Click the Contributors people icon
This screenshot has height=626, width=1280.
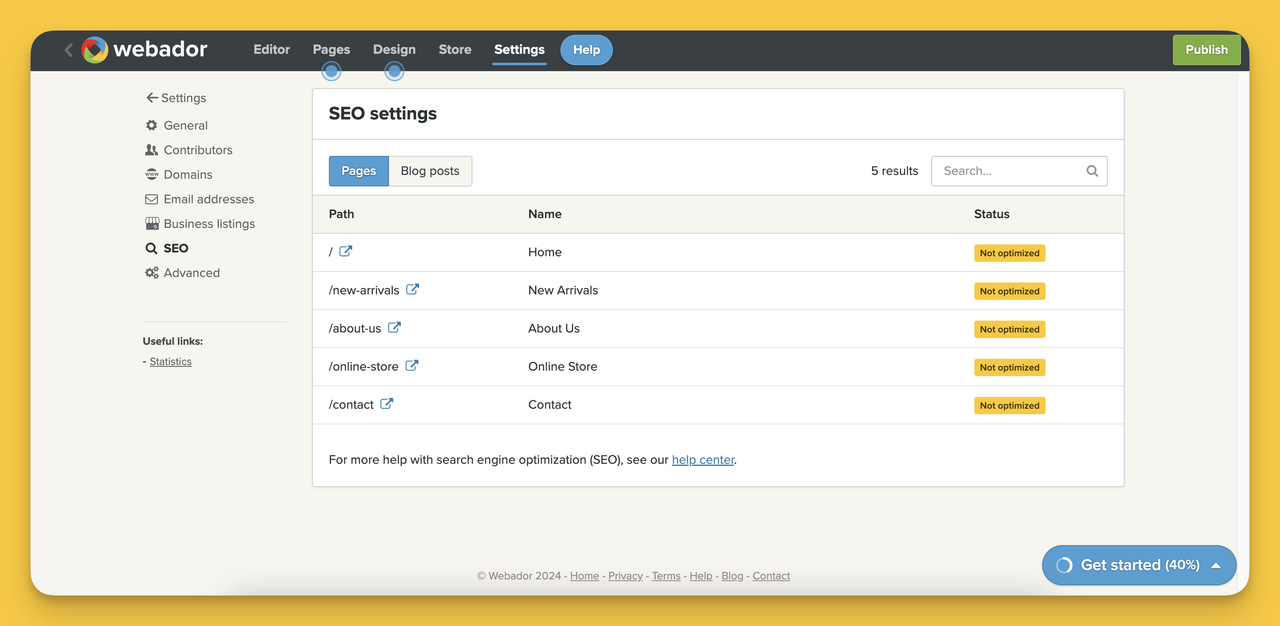click(x=152, y=150)
